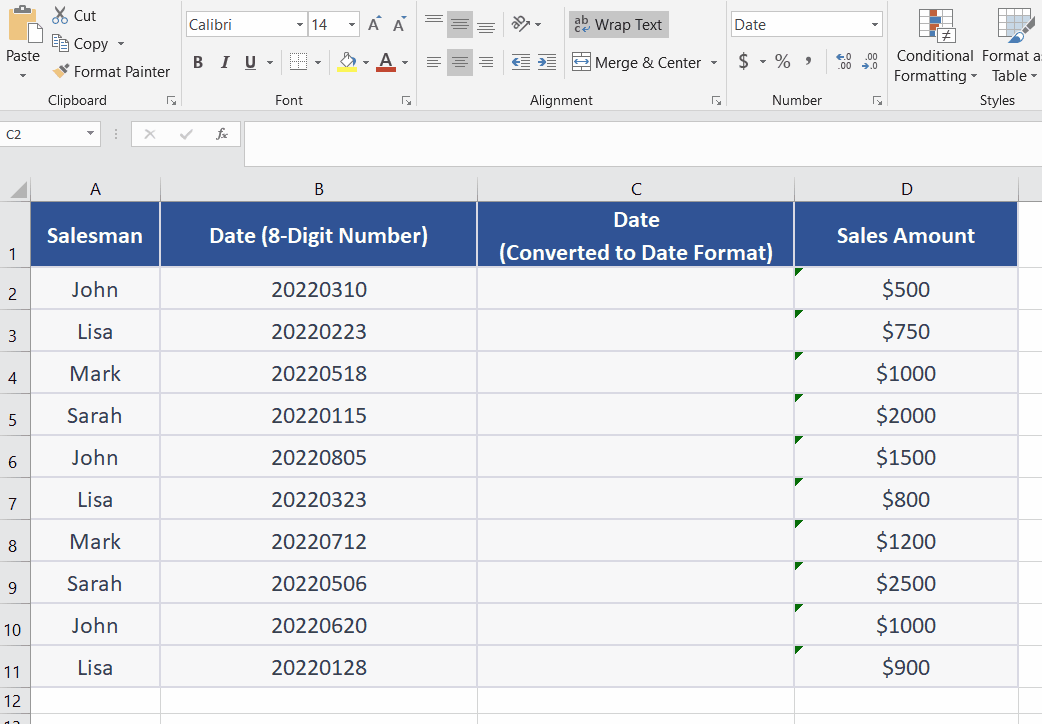Image resolution: width=1042 pixels, height=724 pixels.
Task: Decrease font size with small A
Action: (x=399, y=25)
